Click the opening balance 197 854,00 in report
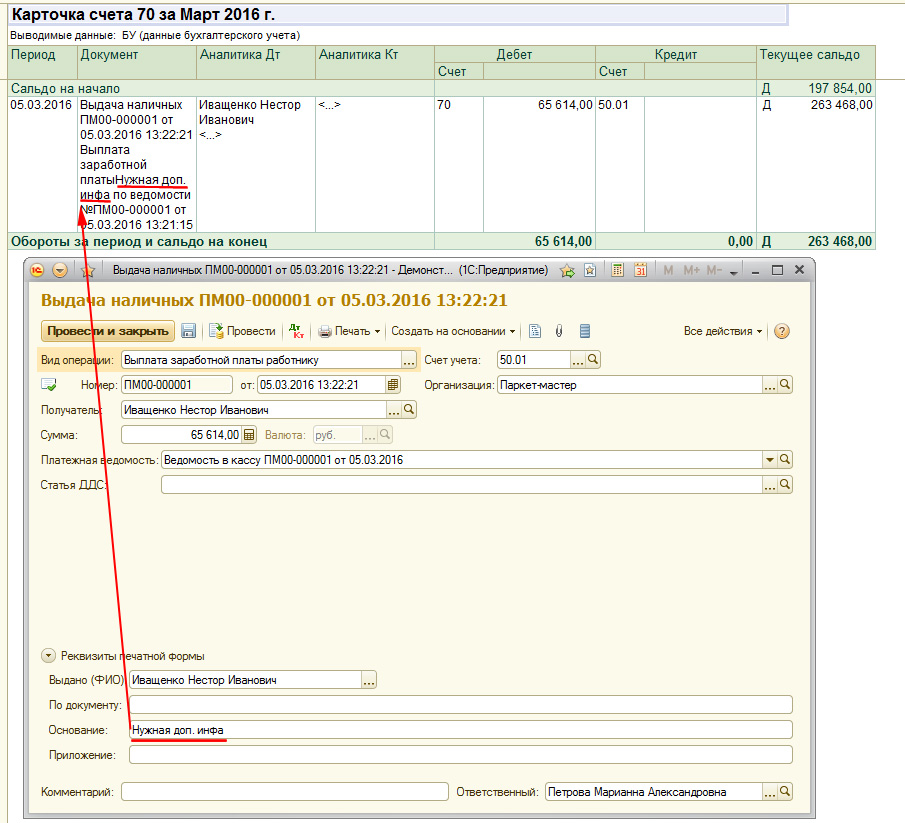The height and width of the screenshot is (823, 905). point(840,88)
